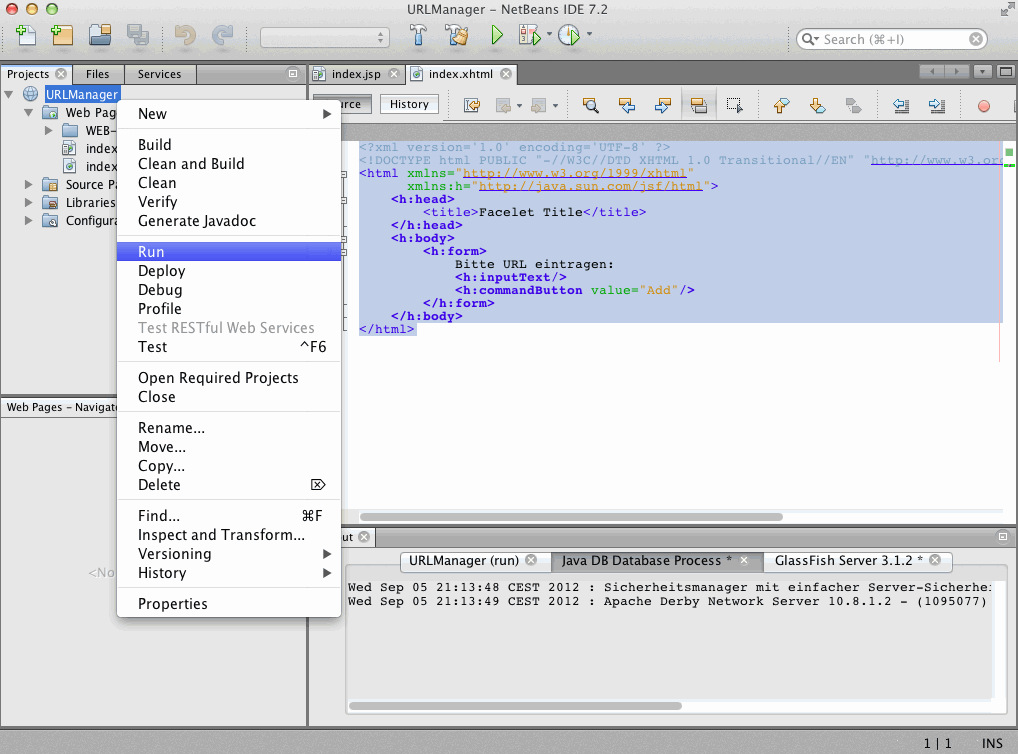Open Properties from the context menu
The width and height of the screenshot is (1018, 754).
173,604
